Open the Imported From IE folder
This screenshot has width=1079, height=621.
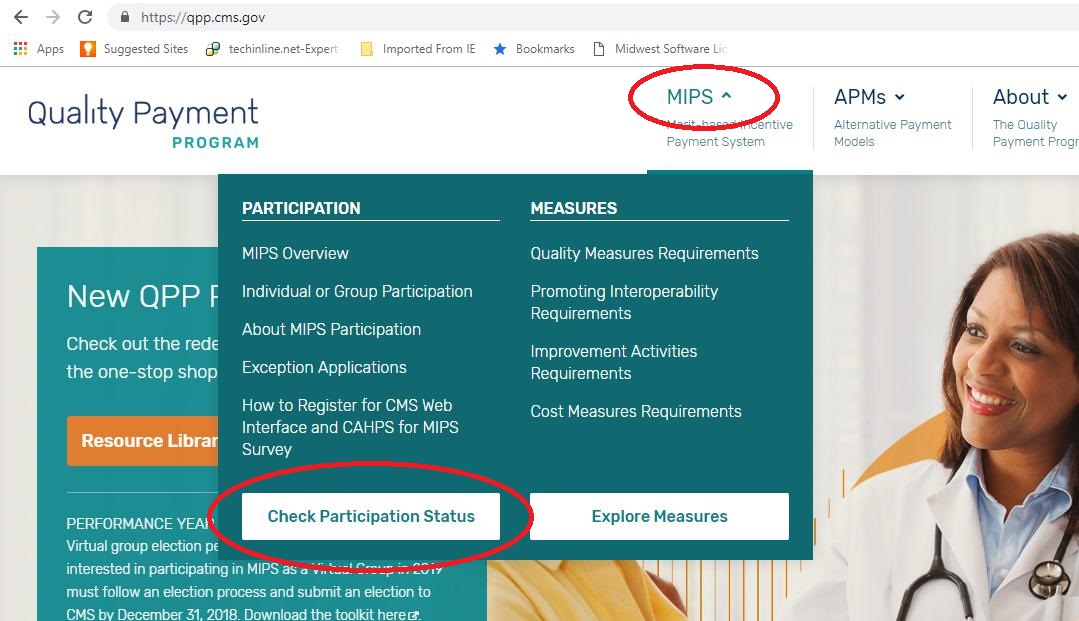[418, 49]
